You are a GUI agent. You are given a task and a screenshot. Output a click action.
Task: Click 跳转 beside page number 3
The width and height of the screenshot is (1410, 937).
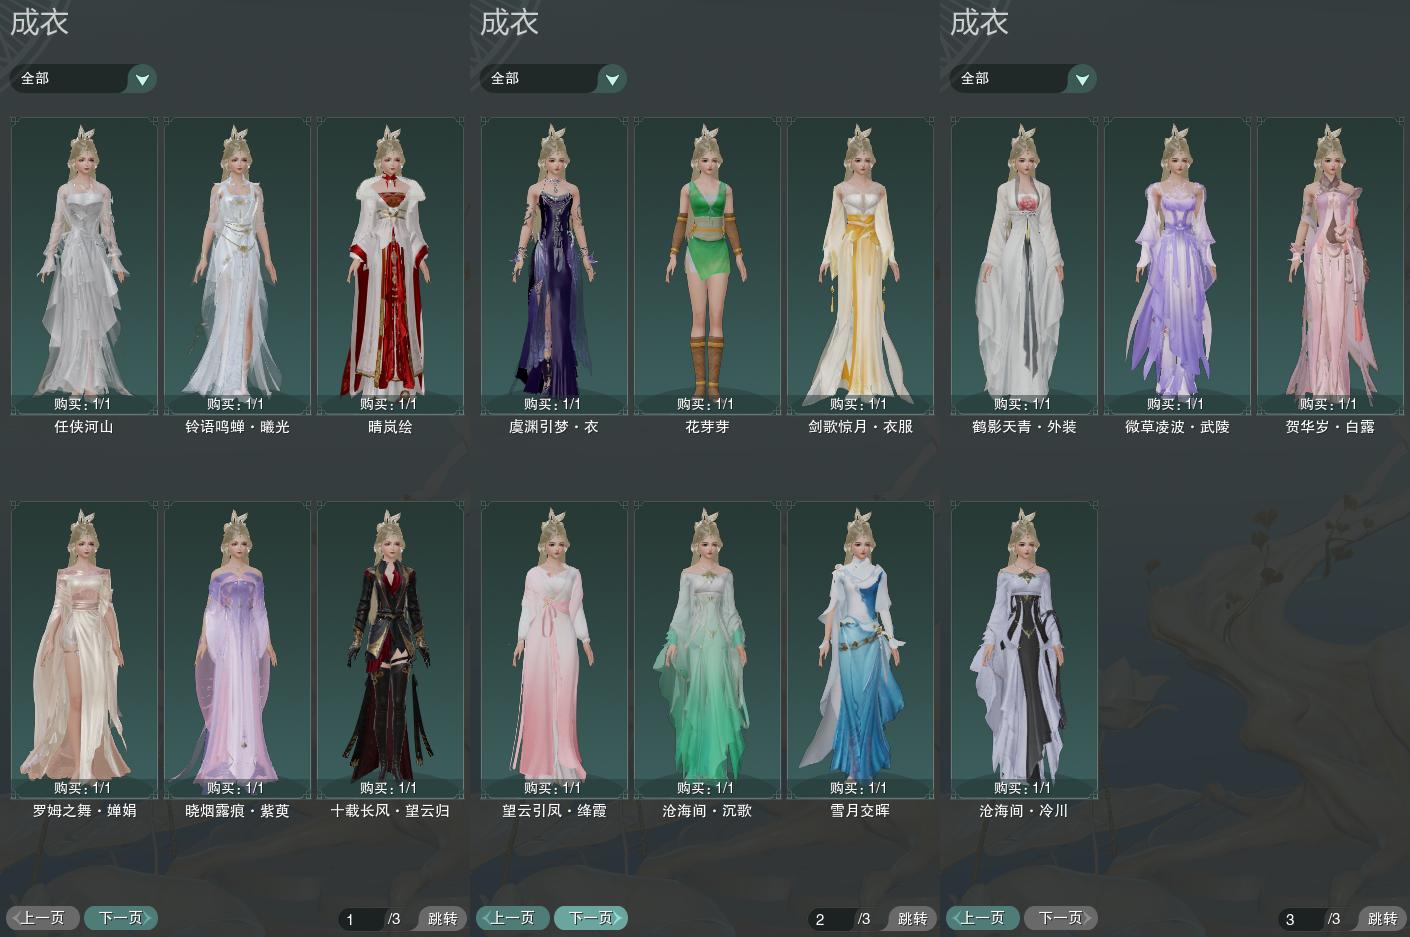(x=1382, y=918)
